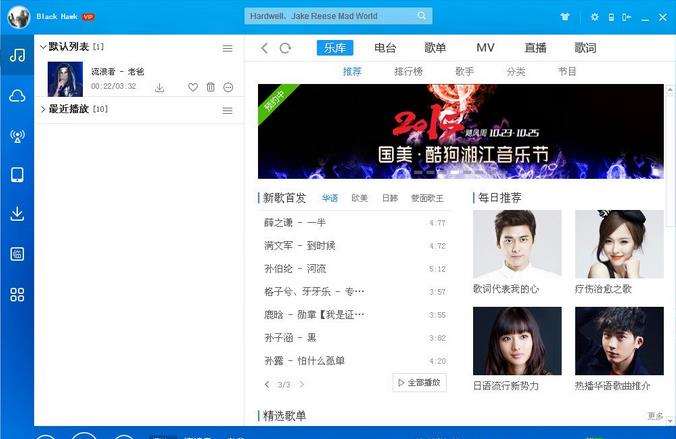The image size is (676, 439).
Task: Toggle the heart favorite on the current song
Action: pos(193,88)
